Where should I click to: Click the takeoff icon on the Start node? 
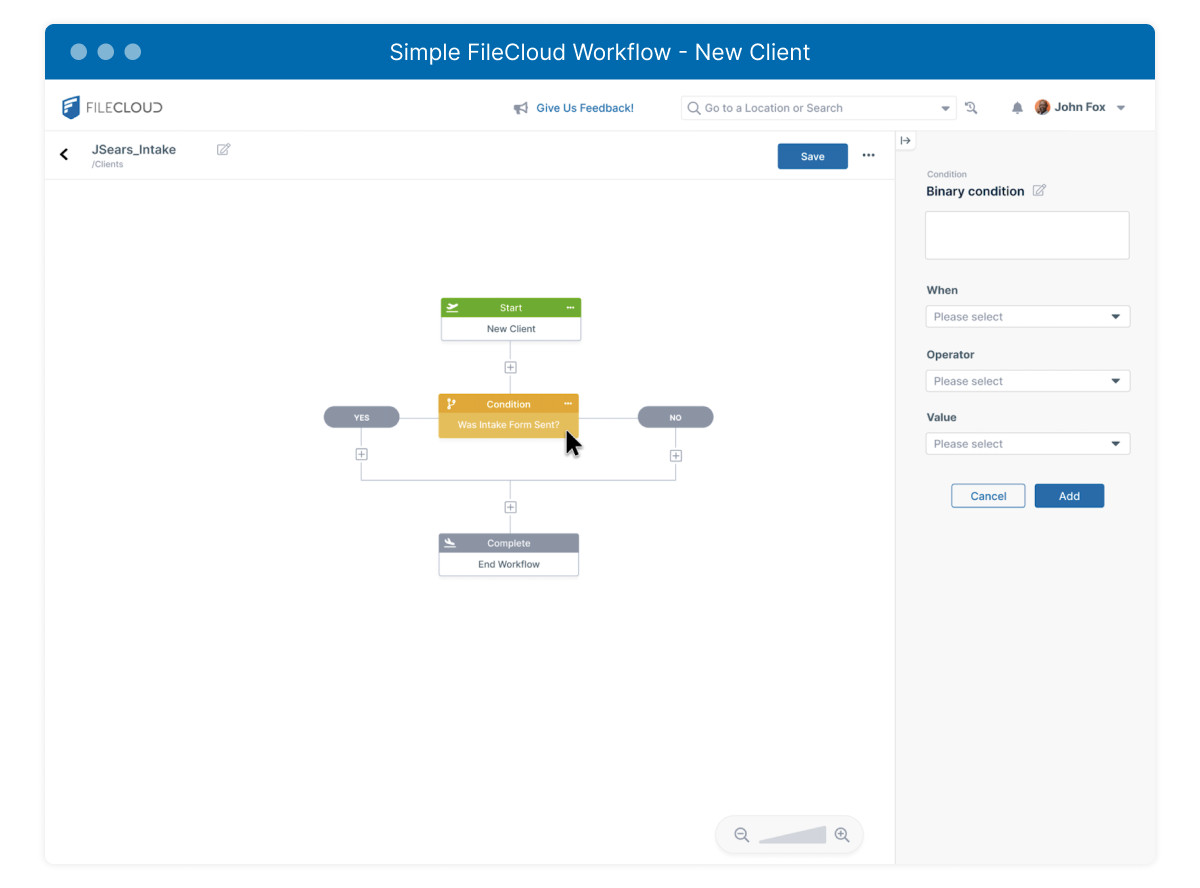(x=452, y=308)
